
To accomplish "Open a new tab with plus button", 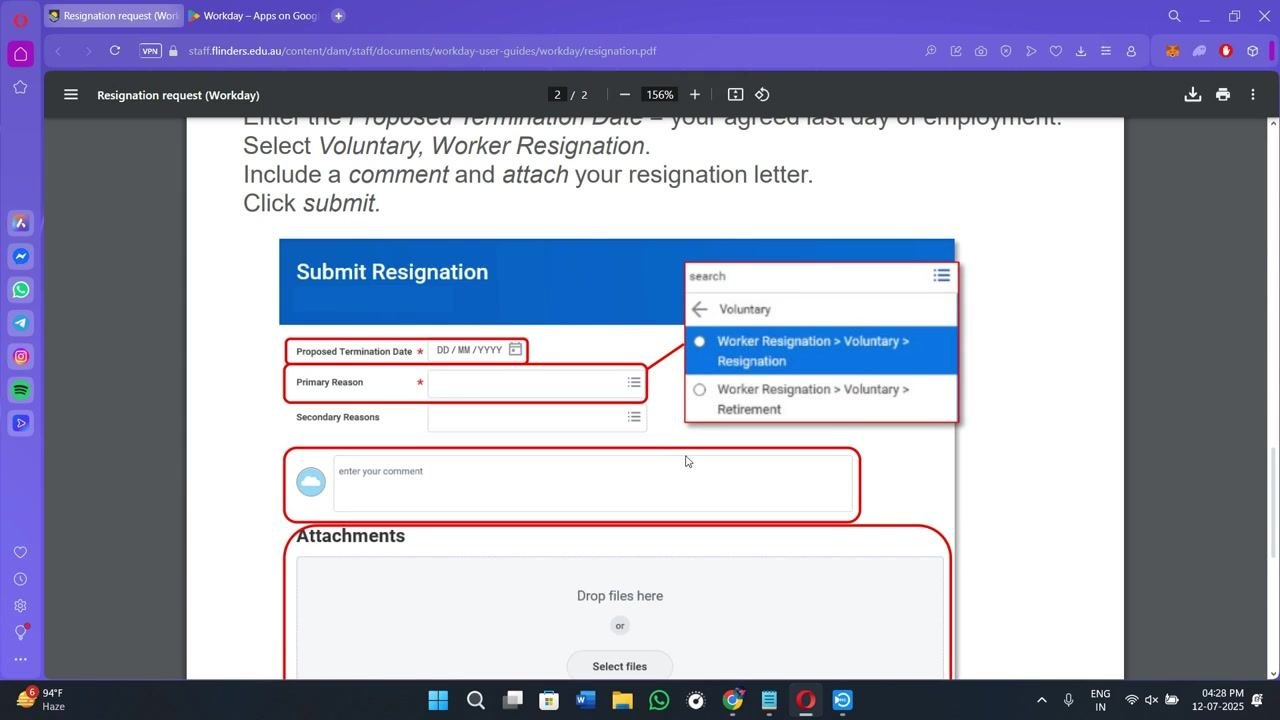I will 338,16.
